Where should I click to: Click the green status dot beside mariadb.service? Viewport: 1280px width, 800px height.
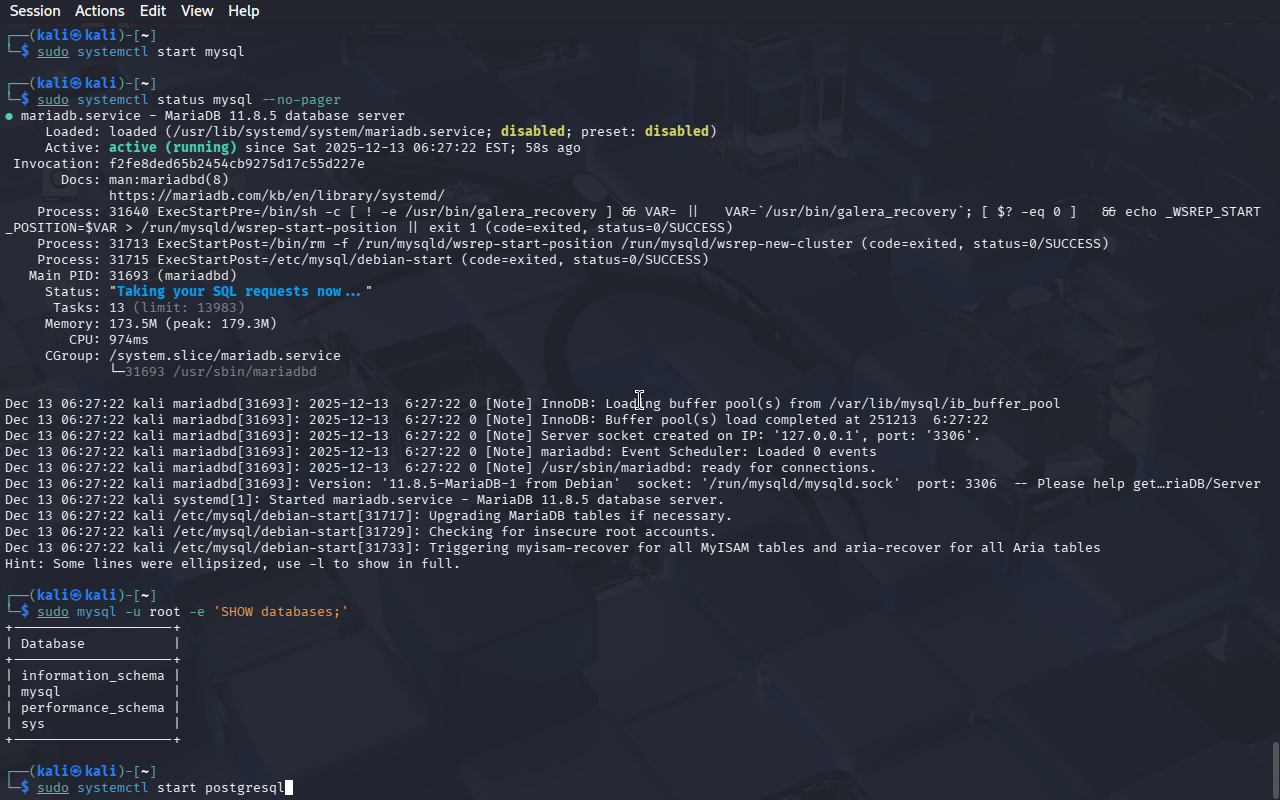point(9,116)
